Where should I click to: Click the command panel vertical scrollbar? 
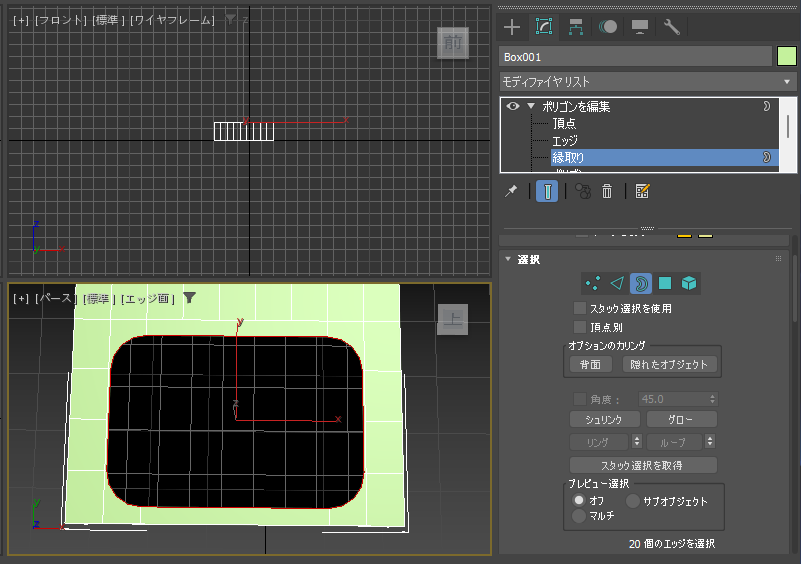tap(795, 291)
